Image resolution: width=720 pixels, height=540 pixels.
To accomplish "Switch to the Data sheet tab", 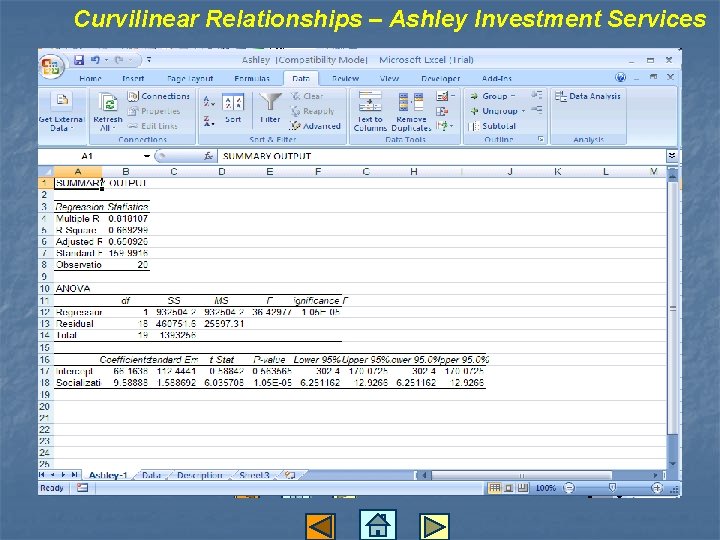I will [x=152, y=475].
